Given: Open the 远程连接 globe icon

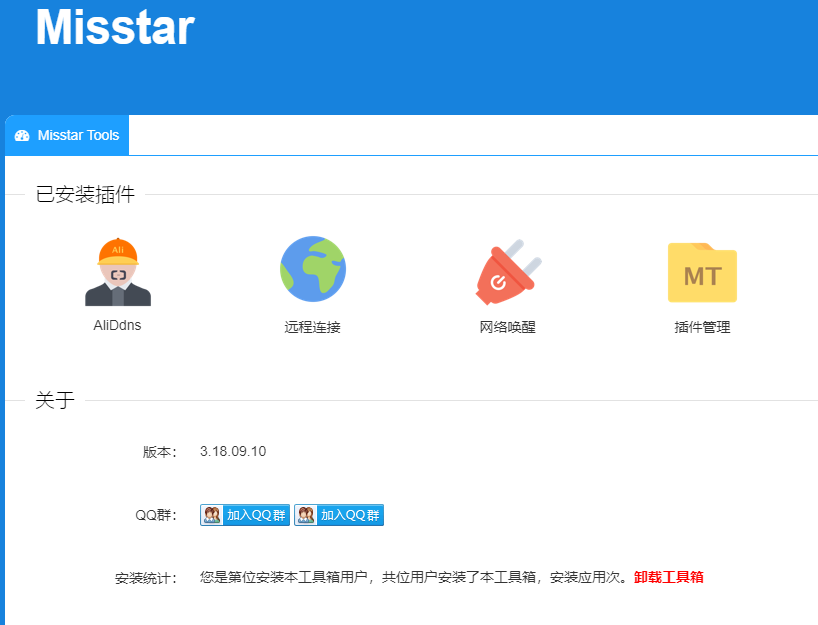Looking at the screenshot, I should [313, 269].
